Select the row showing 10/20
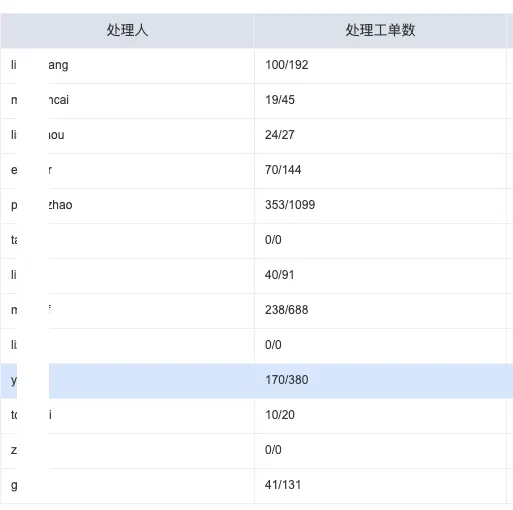 coord(256,416)
